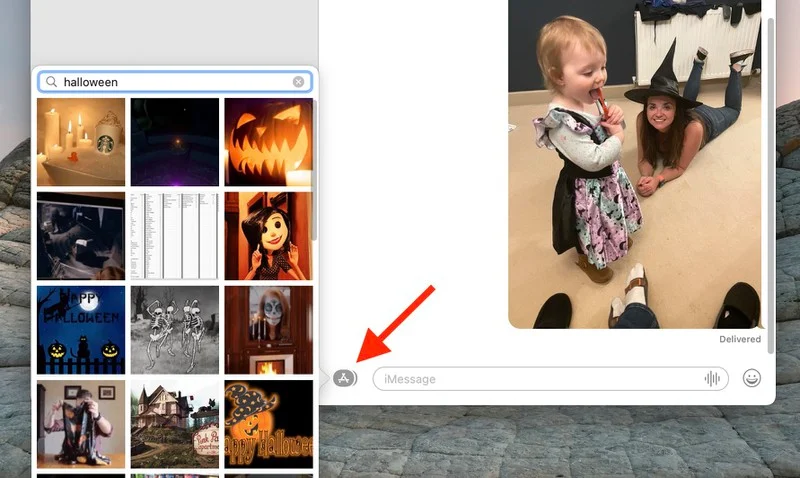Viewport: 800px width, 478px height.
Task: Choose the dark purple-lit GIF
Action: 175,142
